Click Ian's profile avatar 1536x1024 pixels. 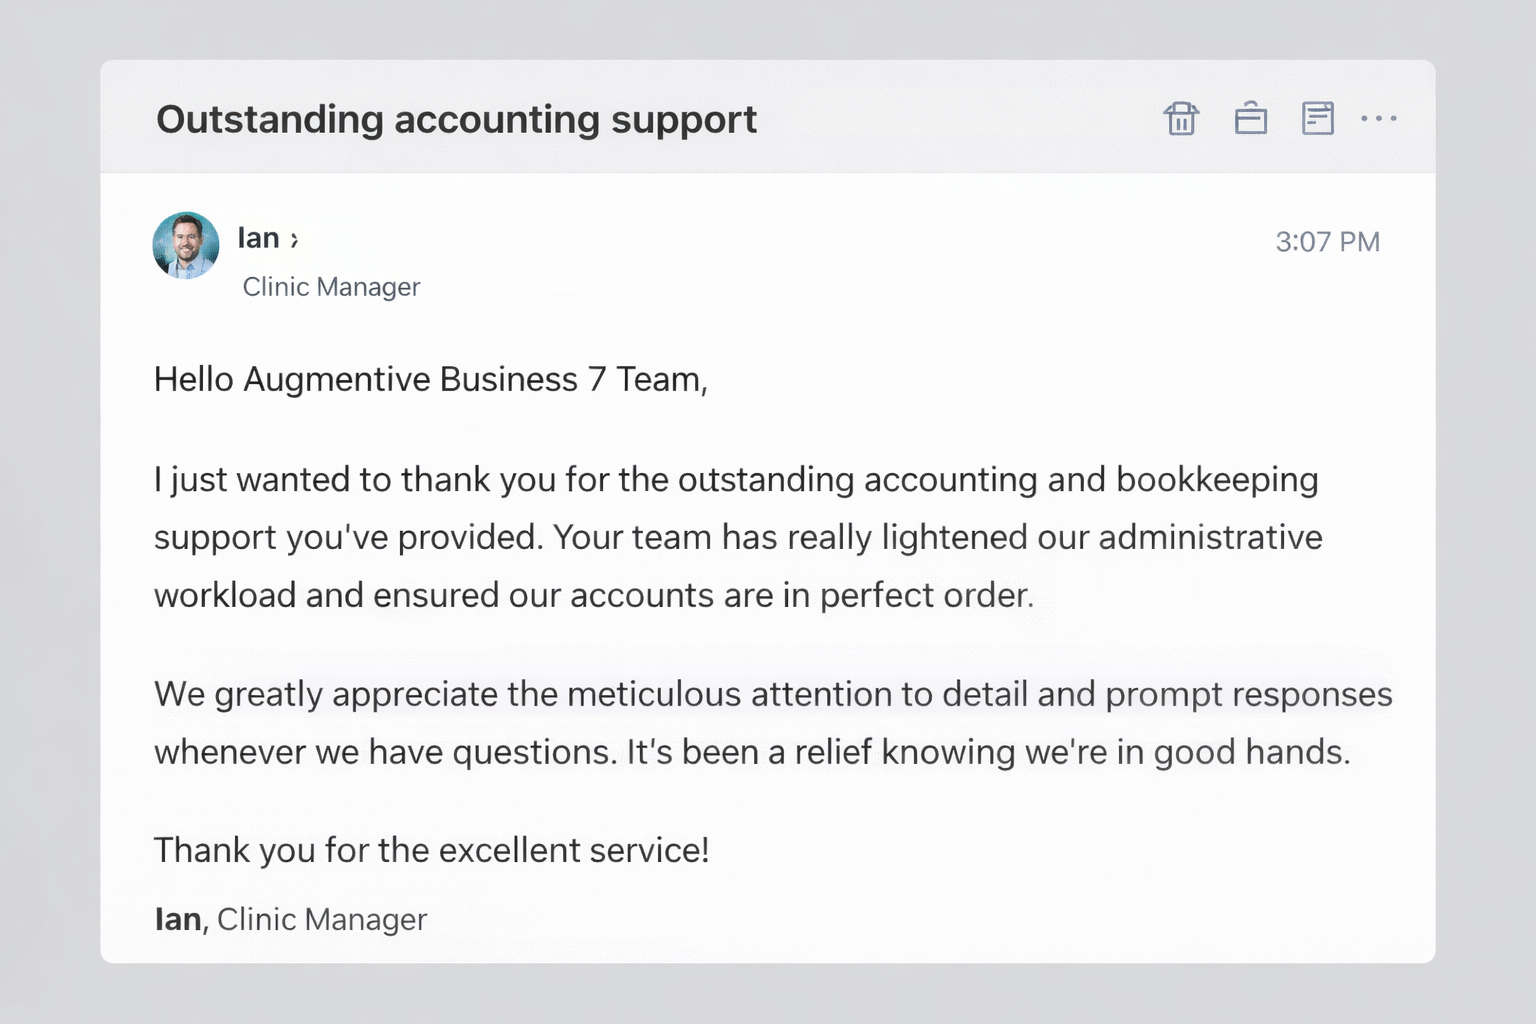click(x=185, y=246)
